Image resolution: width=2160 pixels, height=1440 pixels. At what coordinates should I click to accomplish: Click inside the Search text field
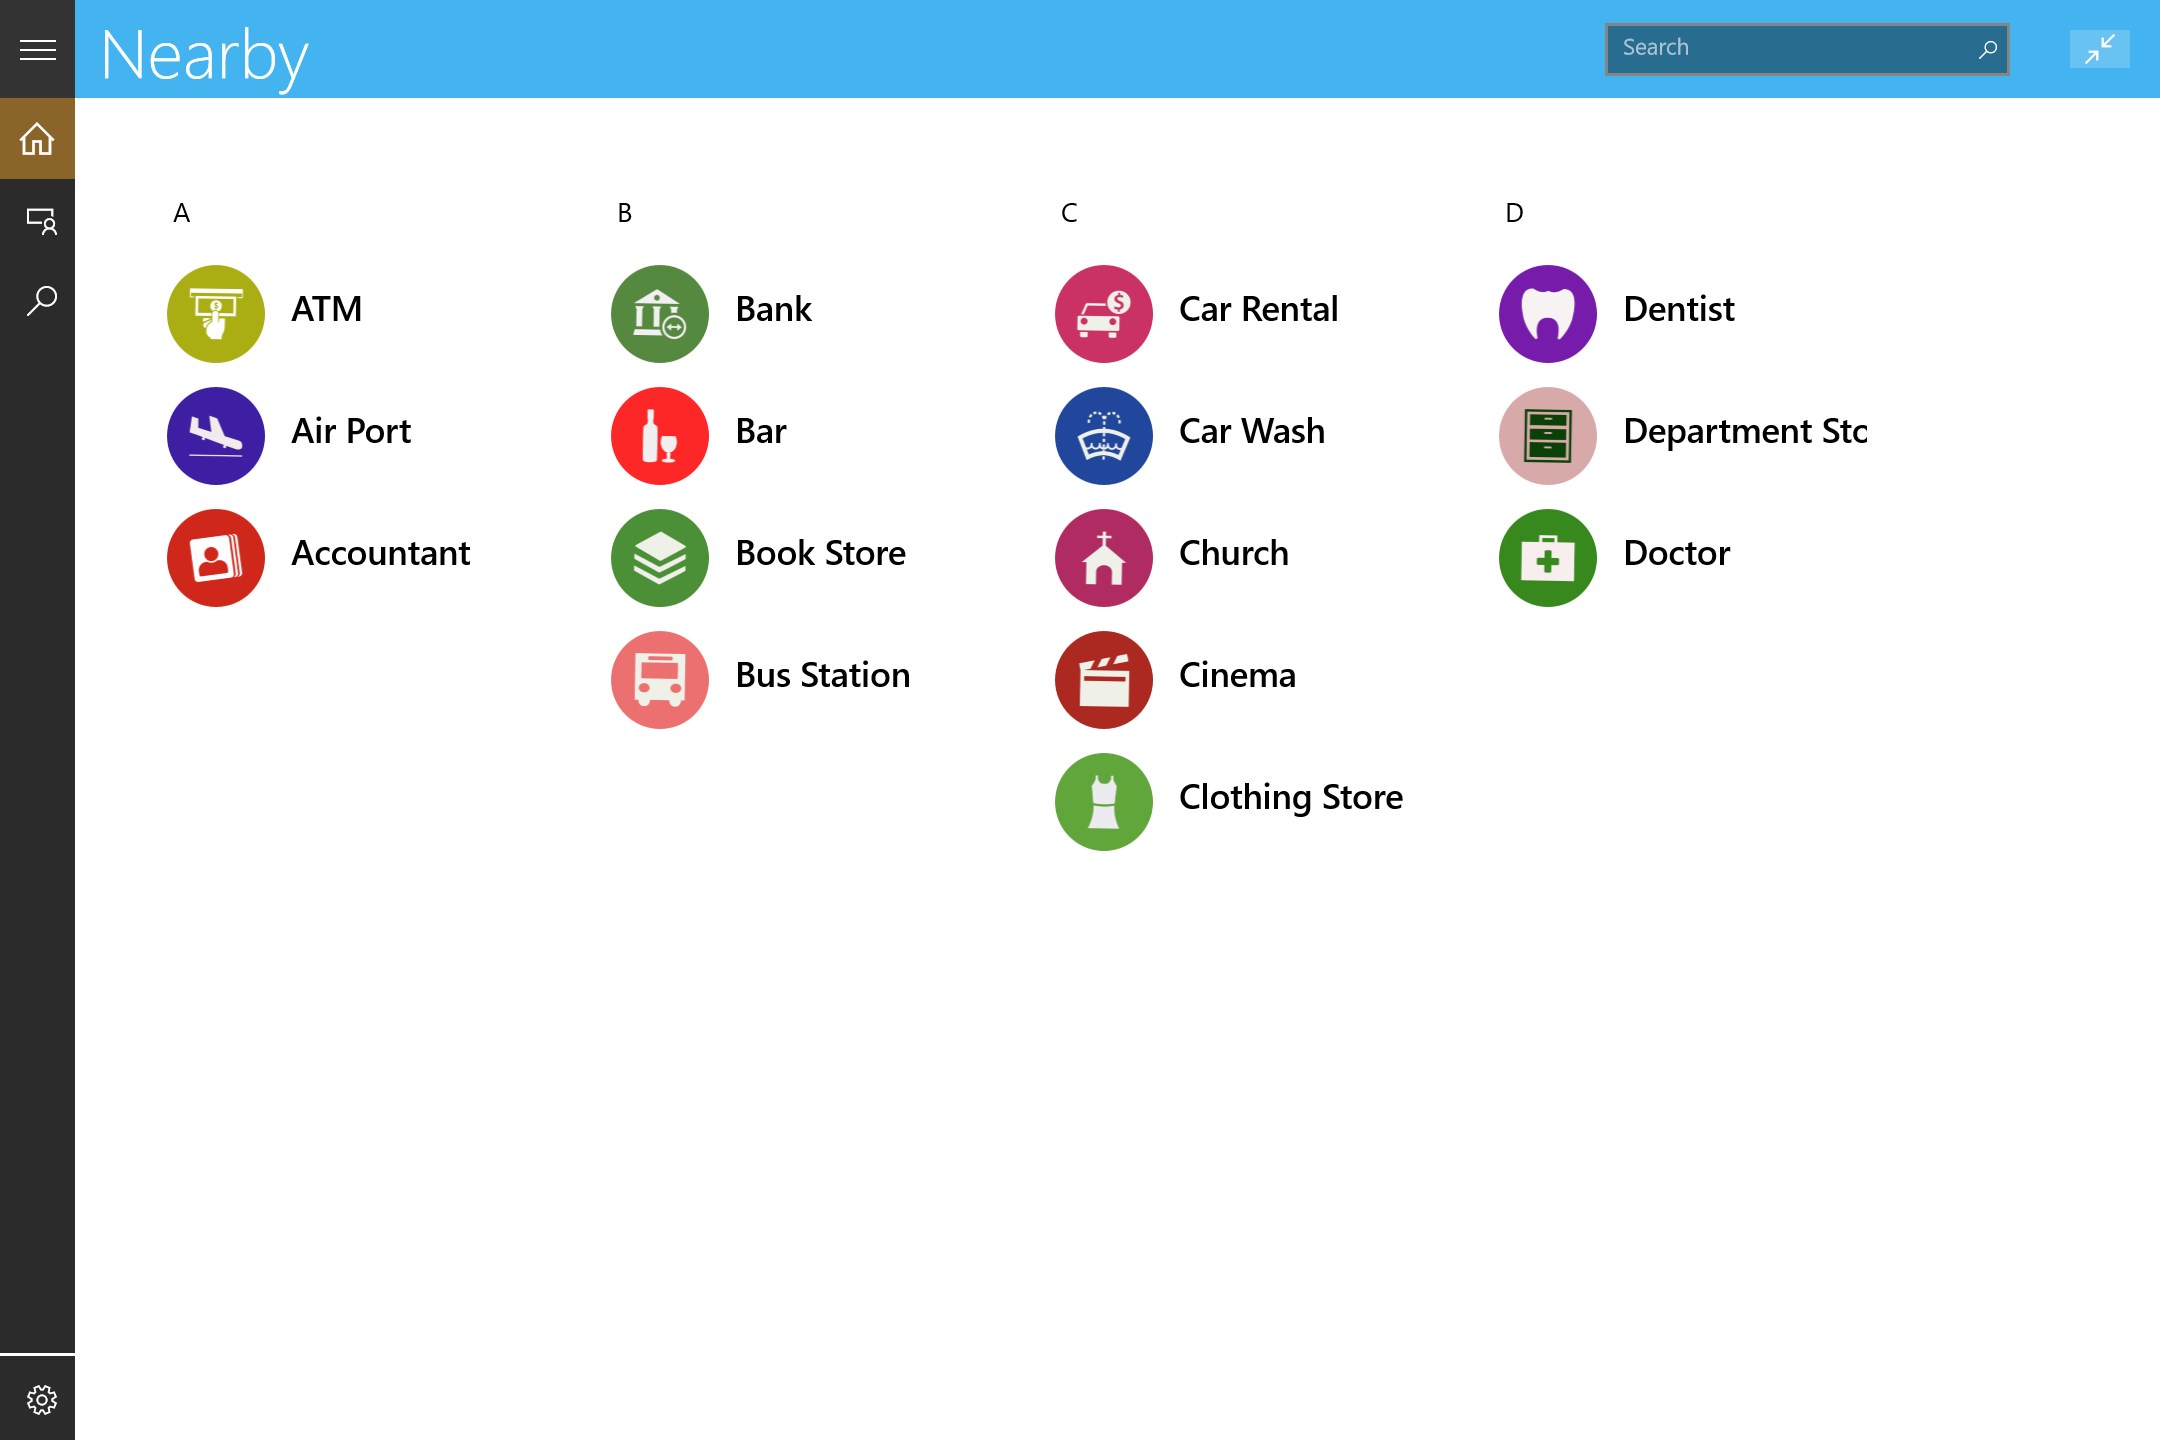1780,48
